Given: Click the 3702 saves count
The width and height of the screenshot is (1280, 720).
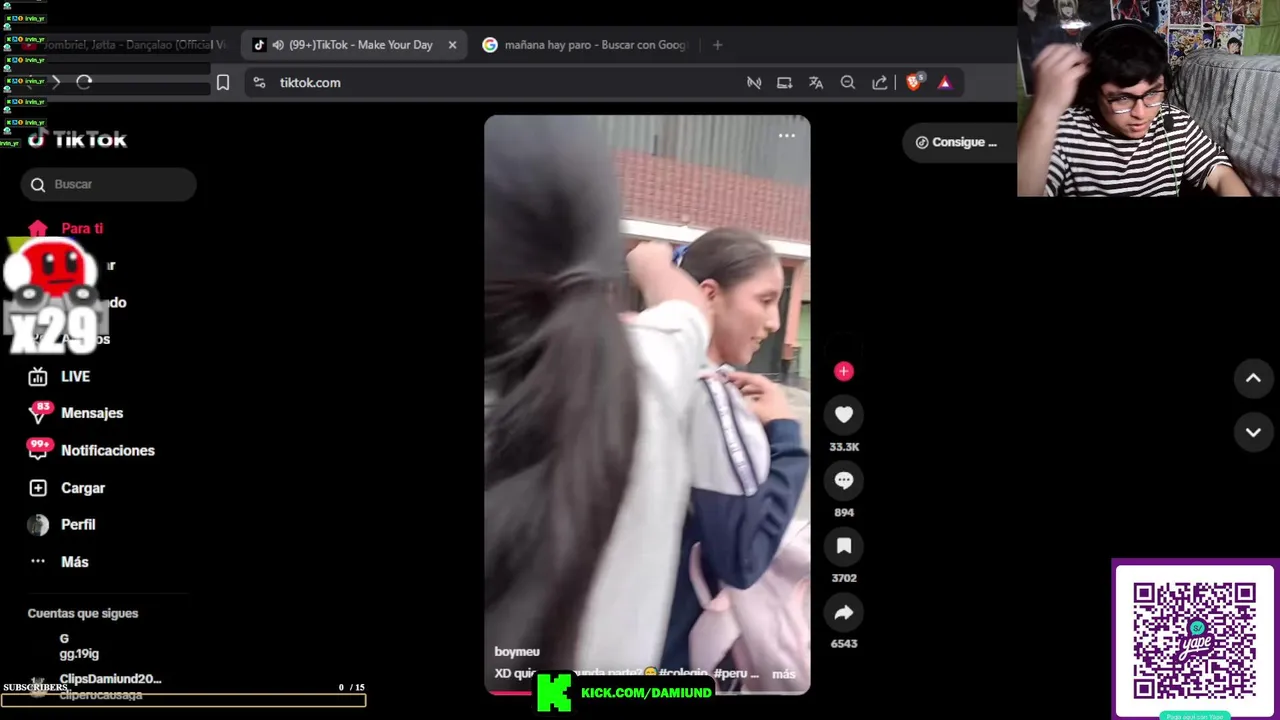Looking at the screenshot, I should point(844,578).
